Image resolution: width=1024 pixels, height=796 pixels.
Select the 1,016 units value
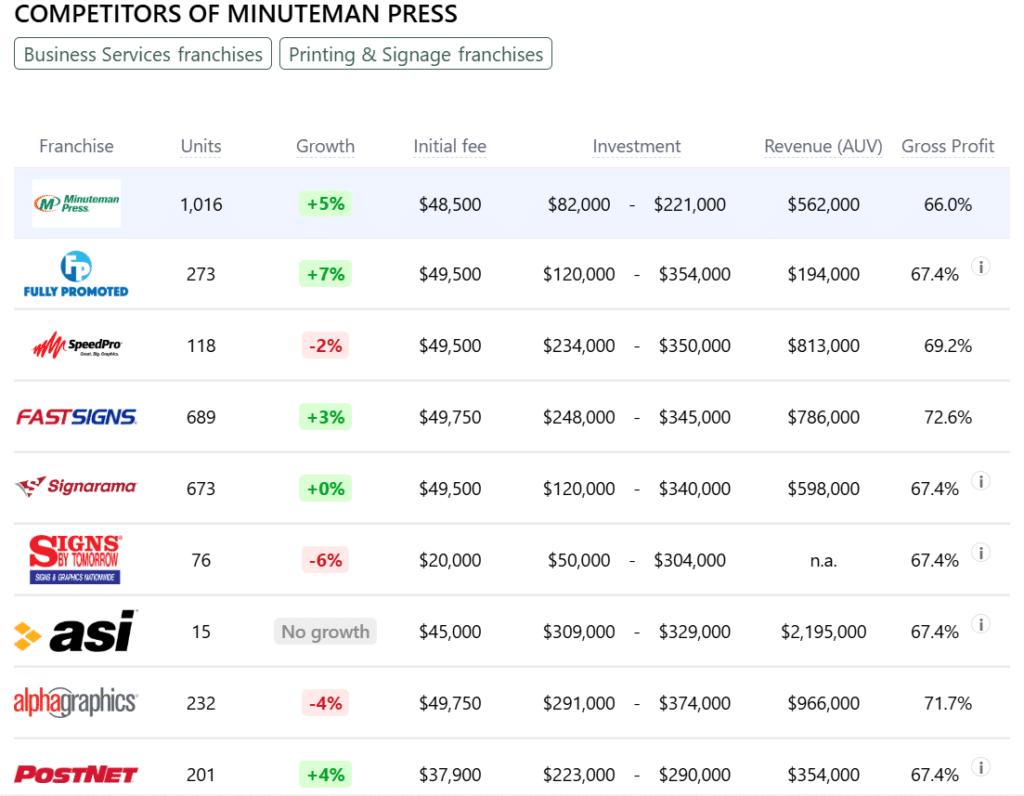tap(201, 204)
